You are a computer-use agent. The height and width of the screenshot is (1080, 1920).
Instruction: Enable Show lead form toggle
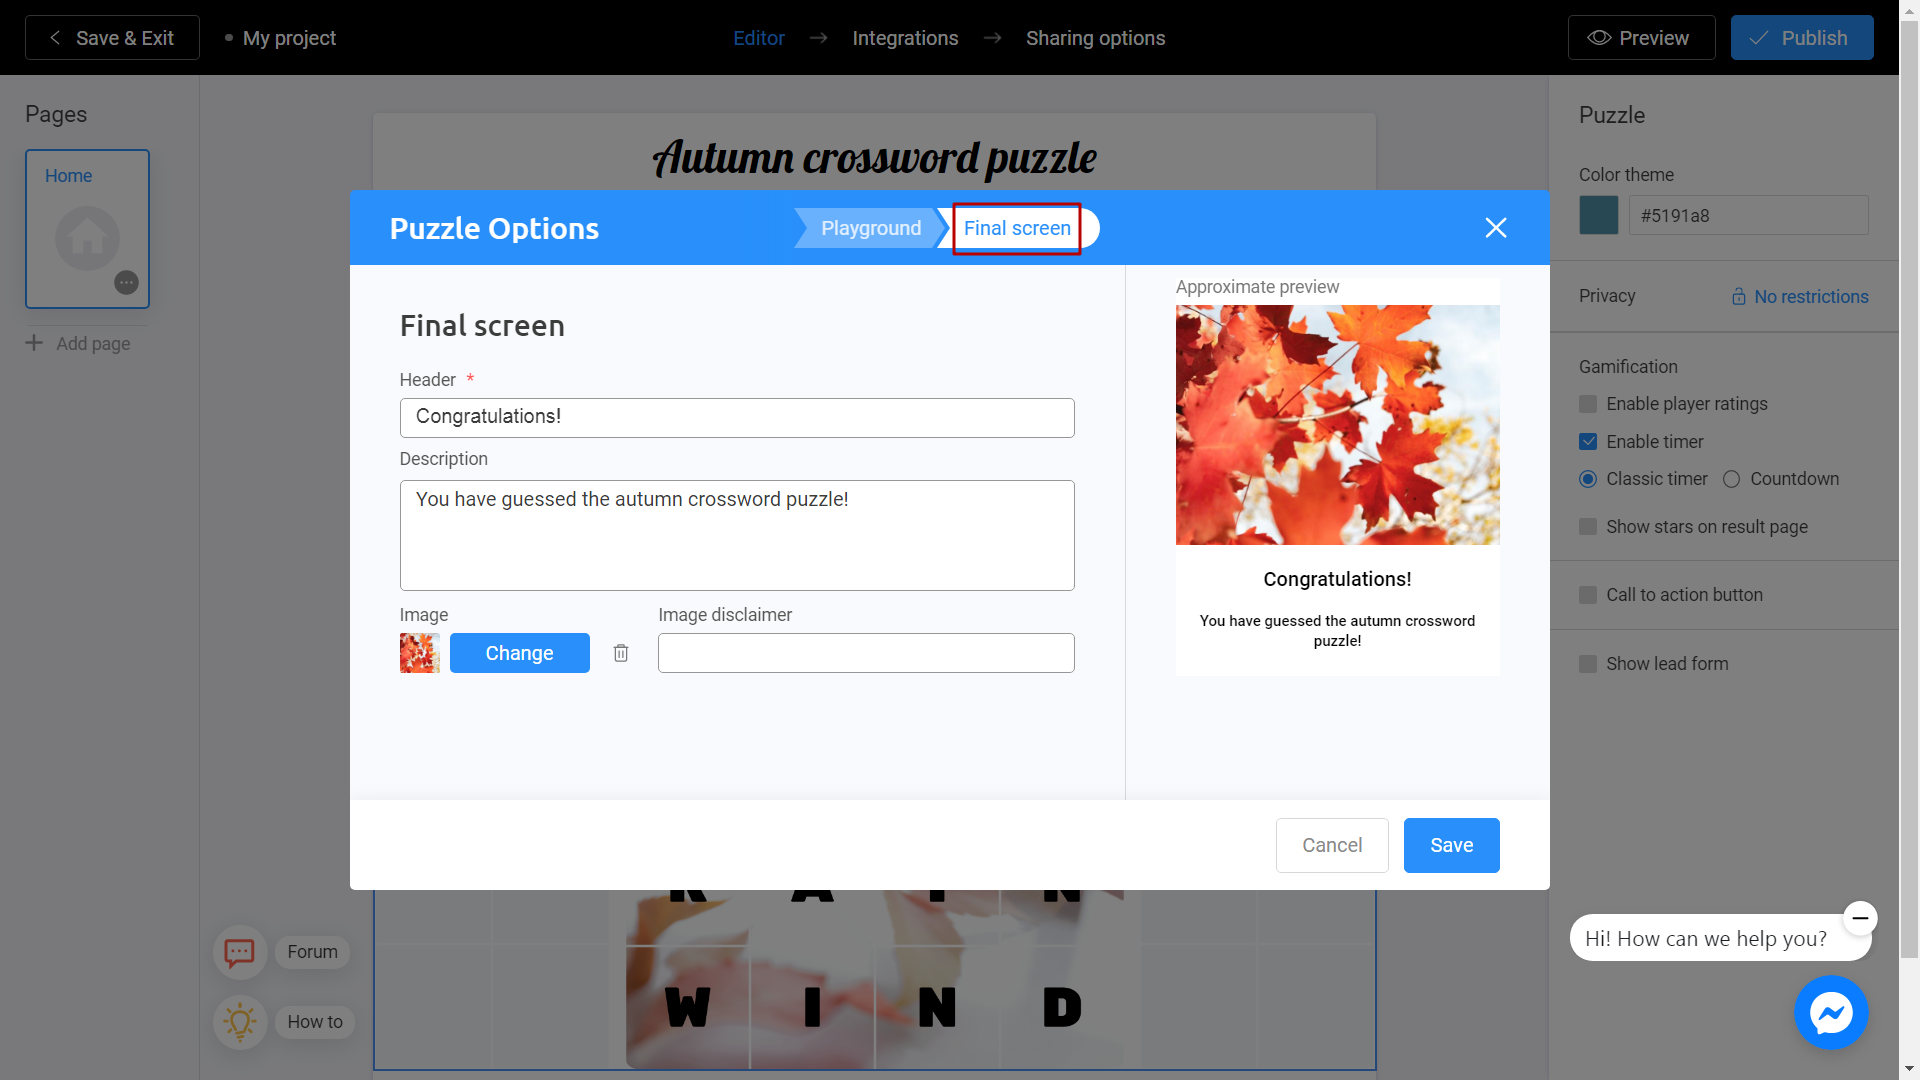pos(1589,663)
